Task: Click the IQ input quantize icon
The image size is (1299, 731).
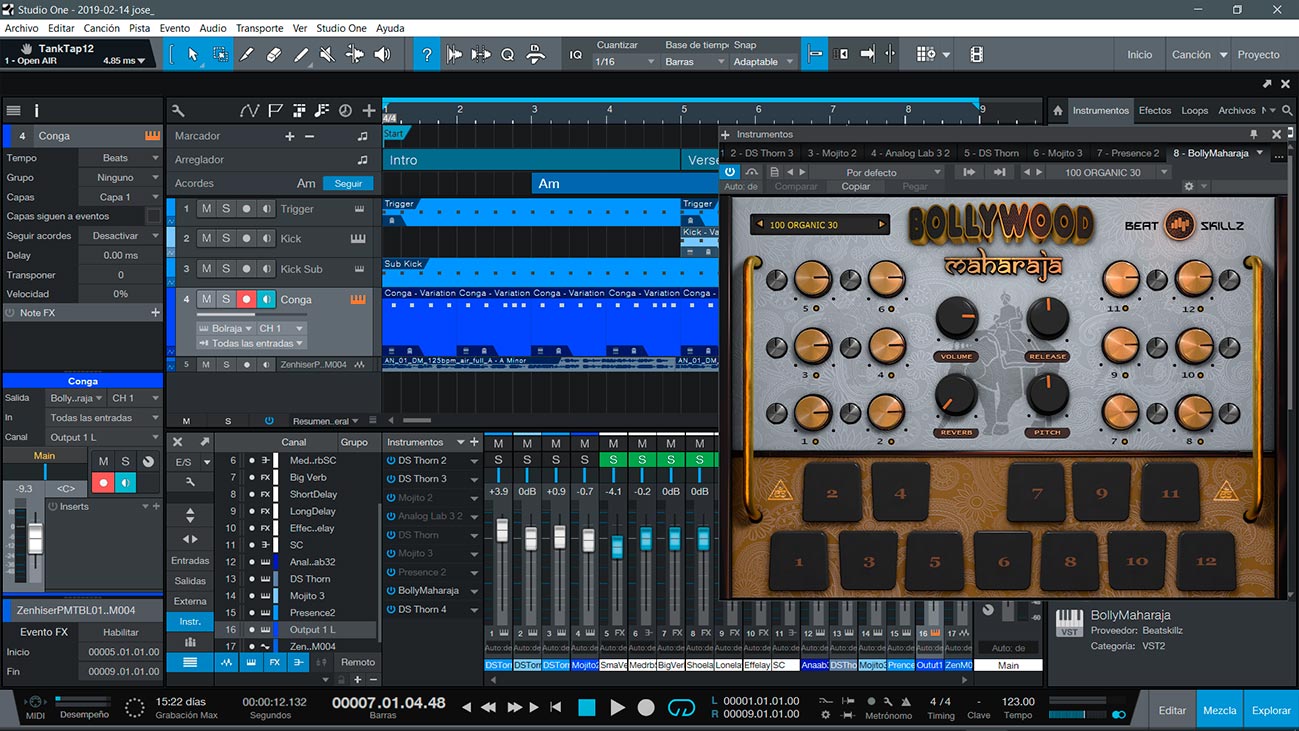Action: point(576,55)
